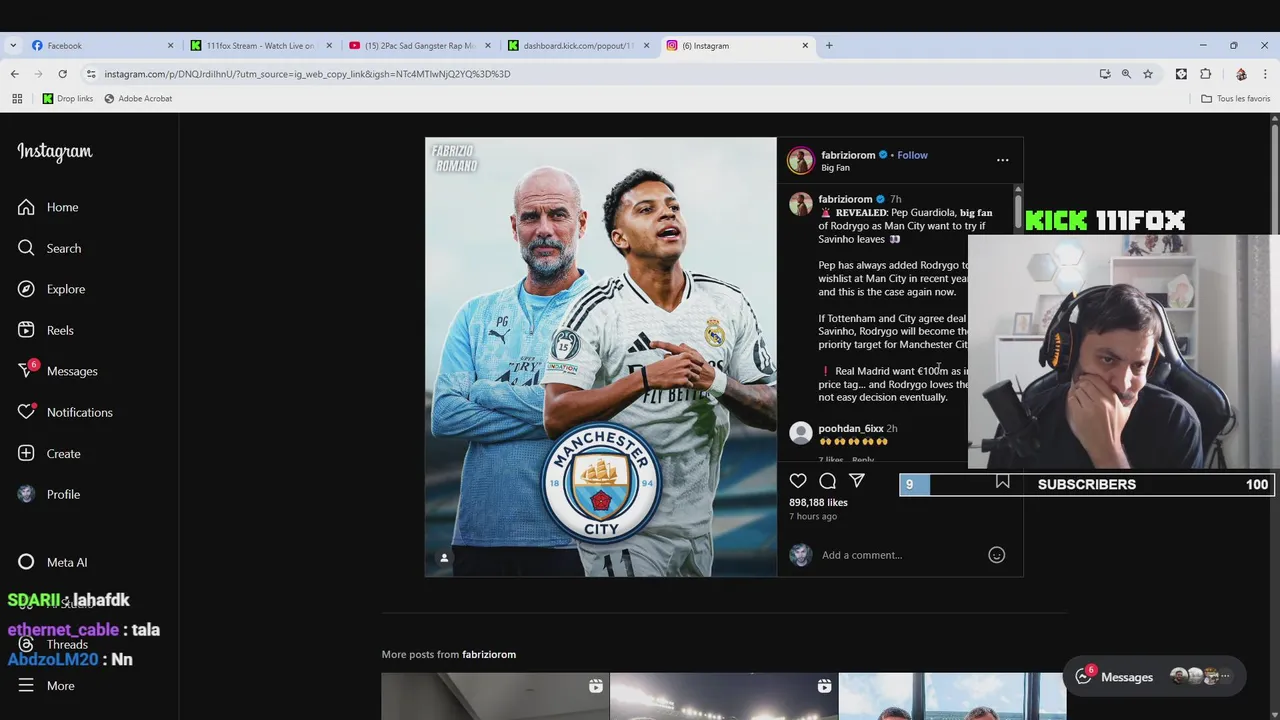The width and height of the screenshot is (1280, 720).
Task: Open the second thumbnail under More posts
Action: [724, 696]
